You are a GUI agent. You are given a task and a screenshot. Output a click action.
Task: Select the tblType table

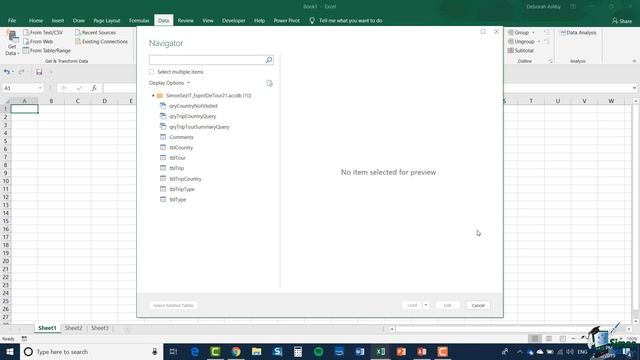[178, 200]
